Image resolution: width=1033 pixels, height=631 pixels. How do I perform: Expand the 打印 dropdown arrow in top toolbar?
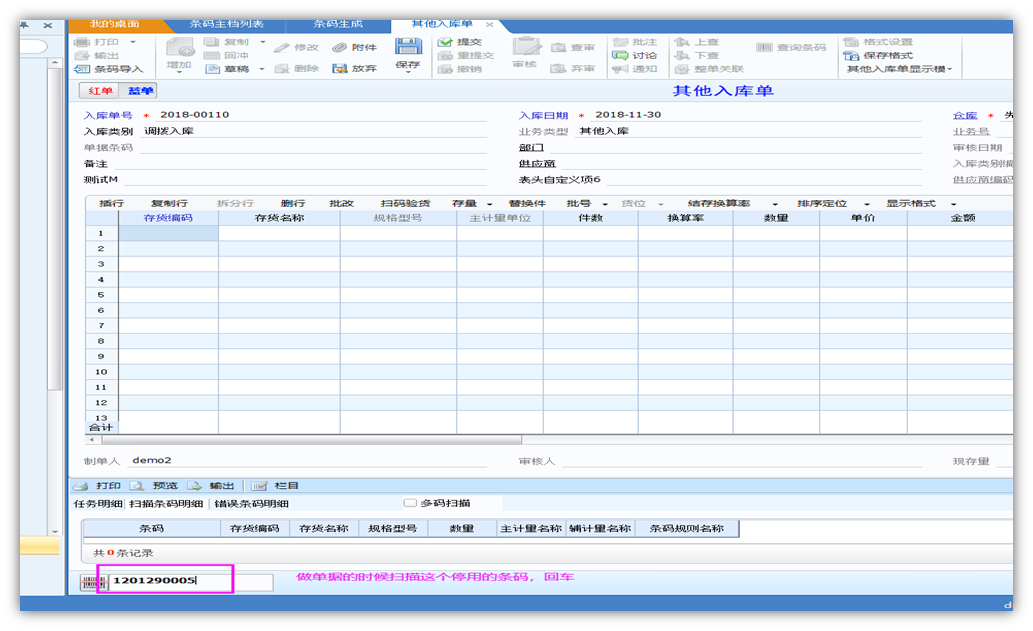[132, 42]
